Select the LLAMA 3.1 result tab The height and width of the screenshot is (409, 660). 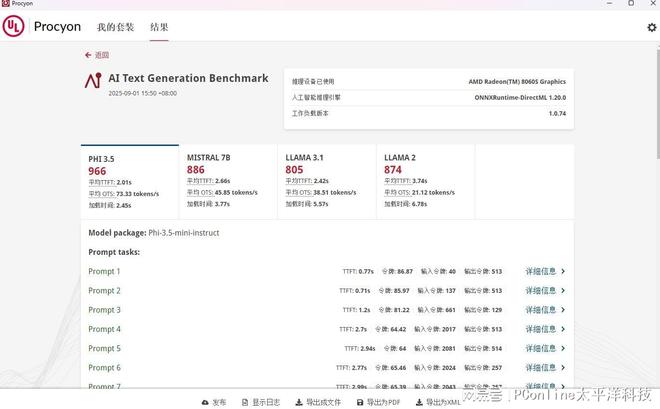click(327, 182)
